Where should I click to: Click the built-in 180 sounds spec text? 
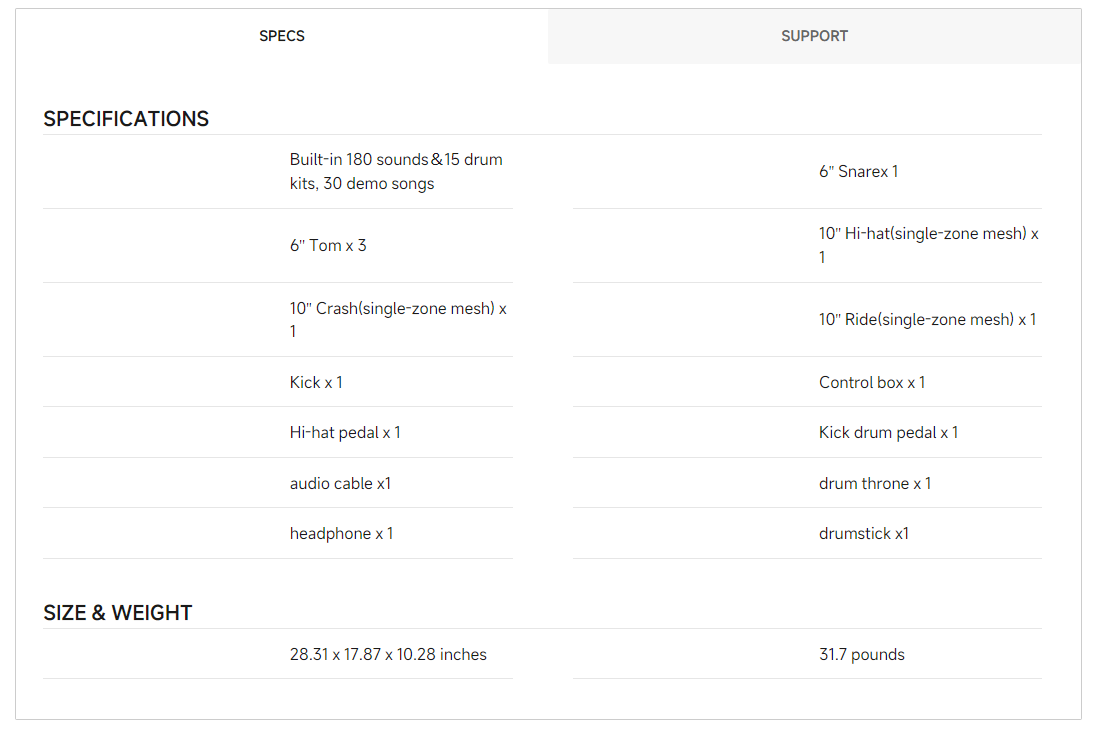coord(396,172)
